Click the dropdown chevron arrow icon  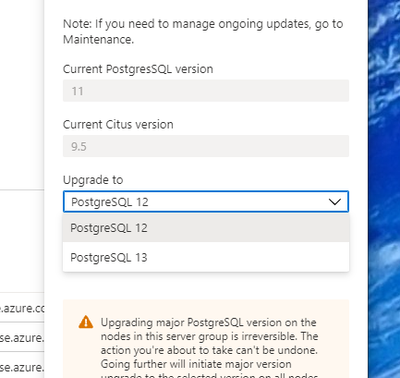335,202
